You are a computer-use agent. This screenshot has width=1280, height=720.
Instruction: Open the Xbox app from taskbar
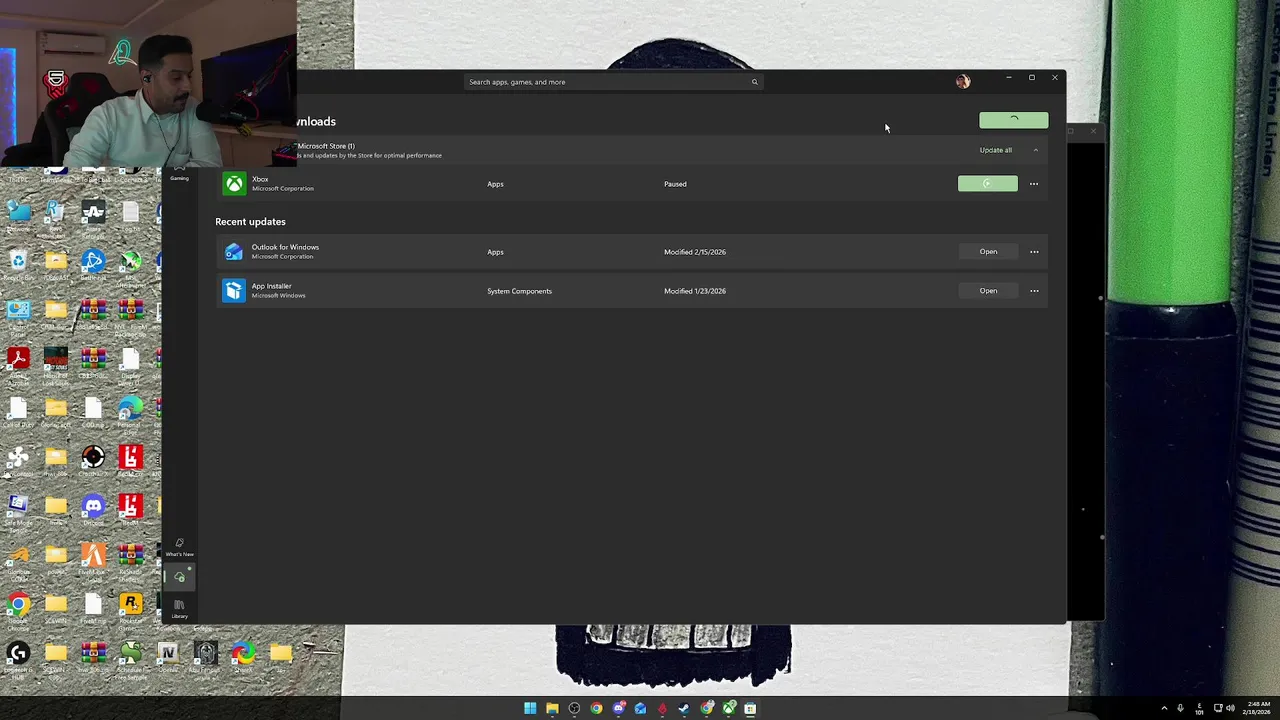coord(729,708)
